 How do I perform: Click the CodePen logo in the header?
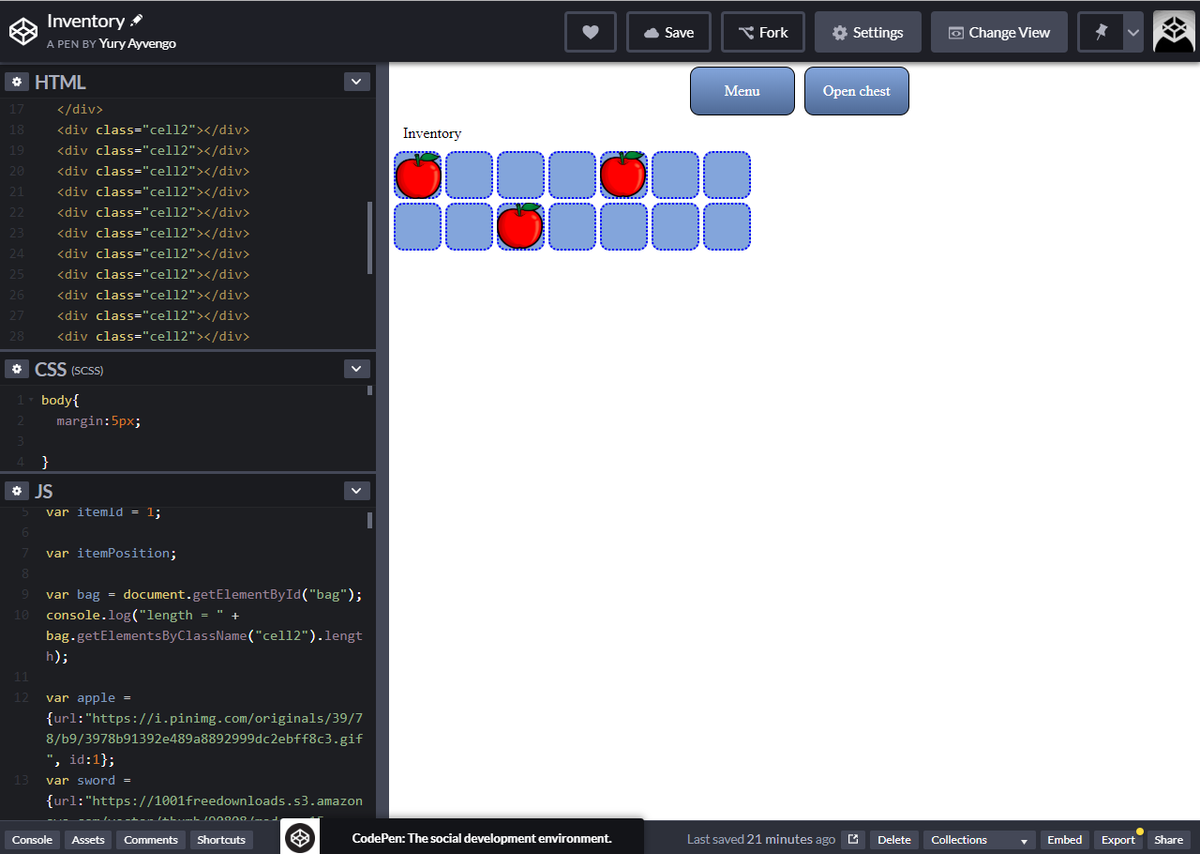click(23, 32)
